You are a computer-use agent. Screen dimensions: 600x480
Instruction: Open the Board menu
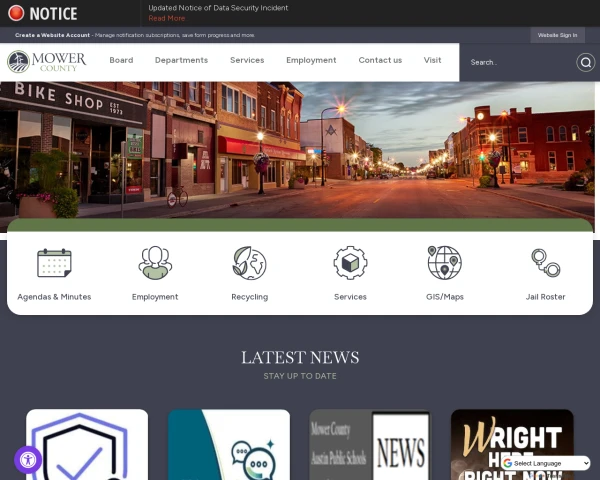click(x=121, y=60)
